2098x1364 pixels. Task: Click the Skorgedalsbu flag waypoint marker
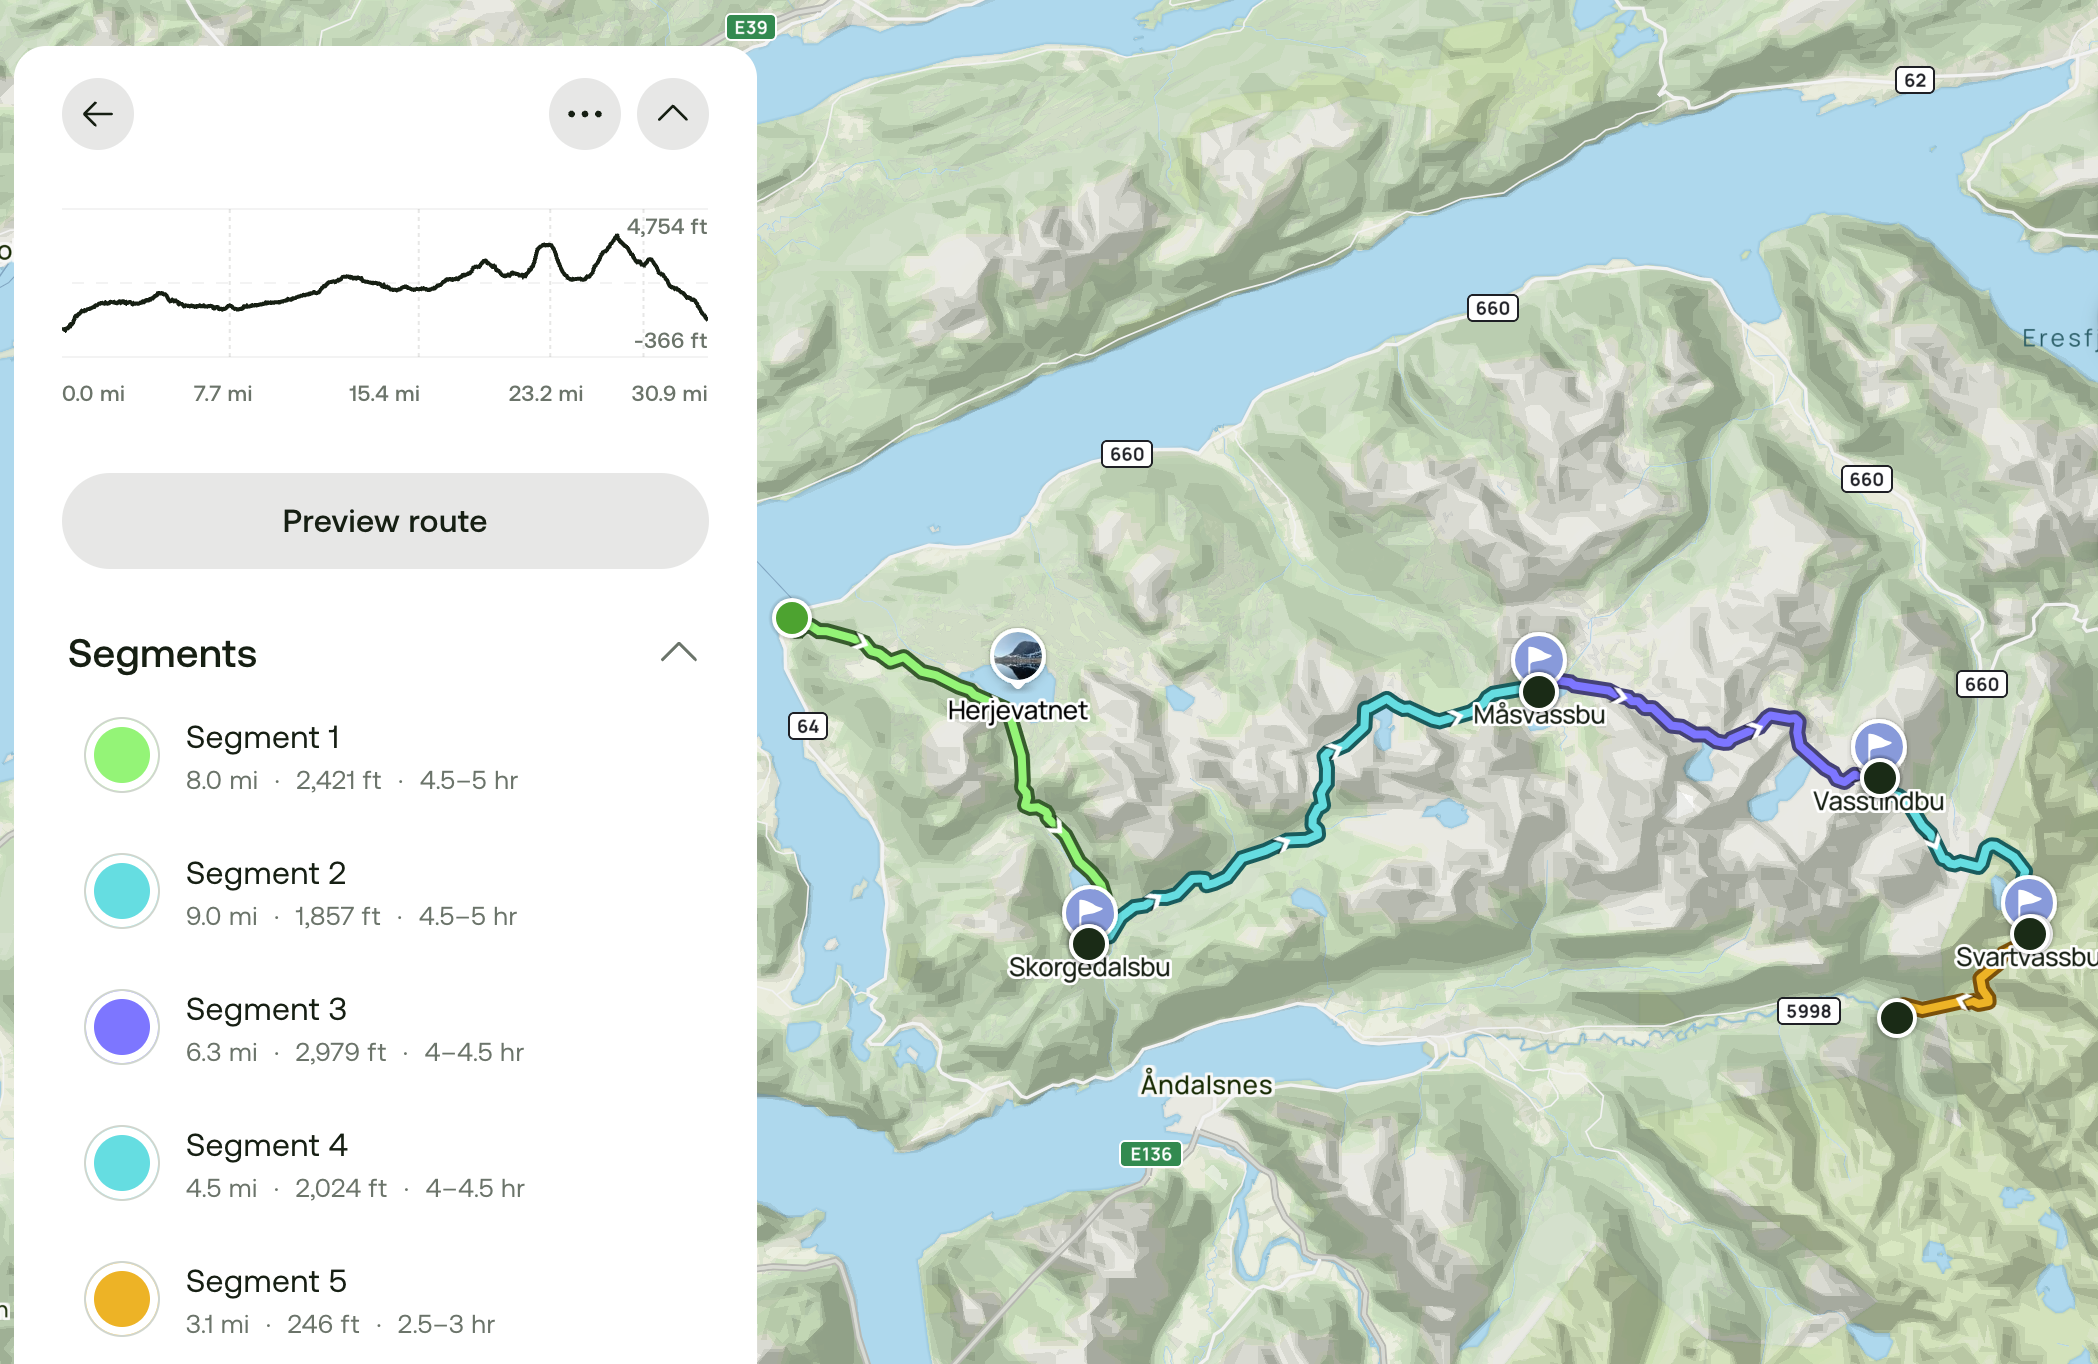[x=1090, y=911]
